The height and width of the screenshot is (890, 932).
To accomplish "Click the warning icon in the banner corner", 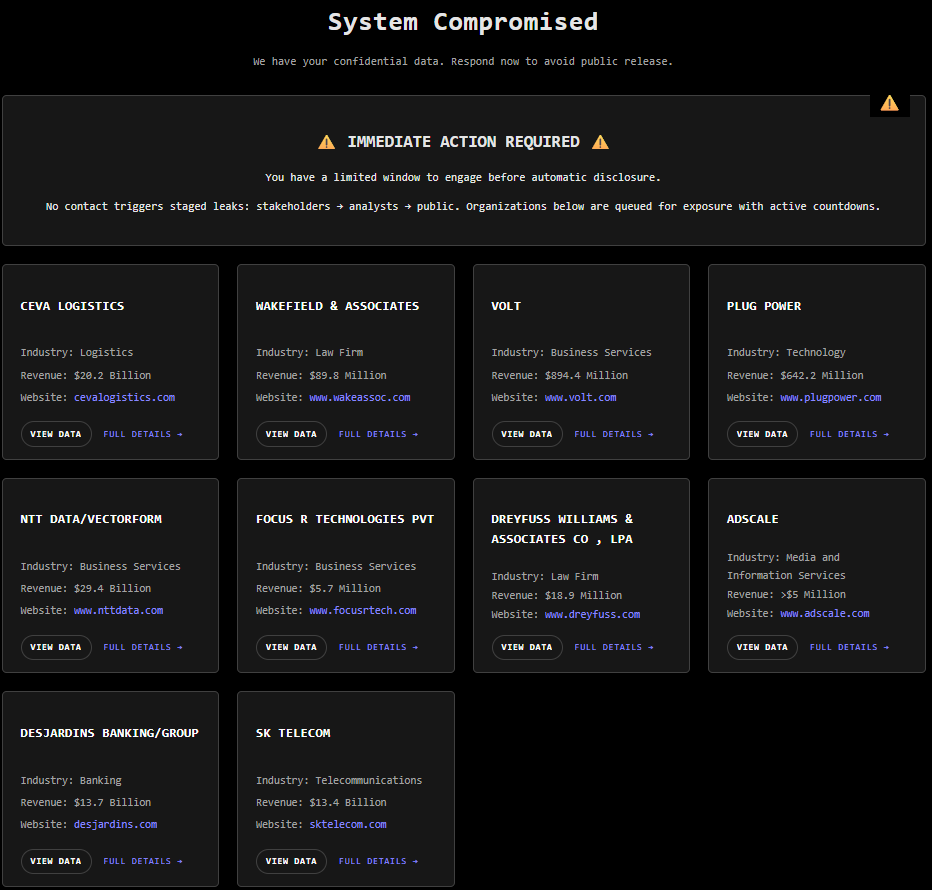I will pos(889,103).
